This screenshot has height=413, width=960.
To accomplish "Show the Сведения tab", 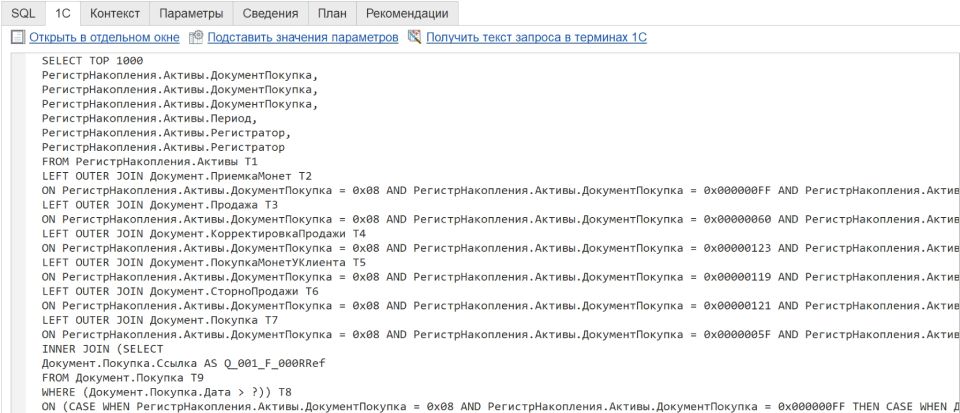I will [270, 13].
